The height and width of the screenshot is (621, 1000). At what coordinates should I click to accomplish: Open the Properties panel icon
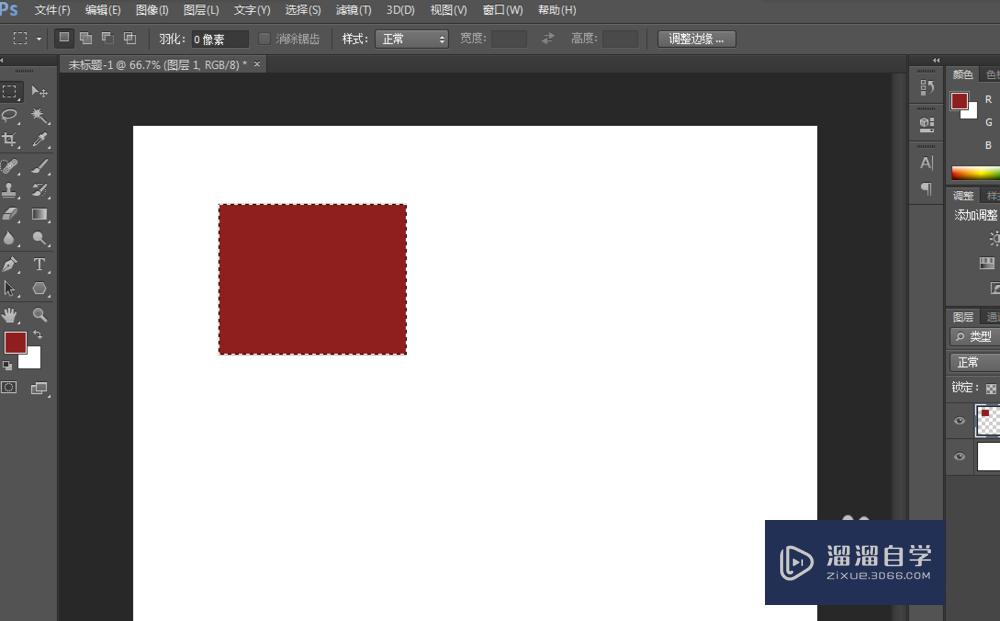(927, 124)
